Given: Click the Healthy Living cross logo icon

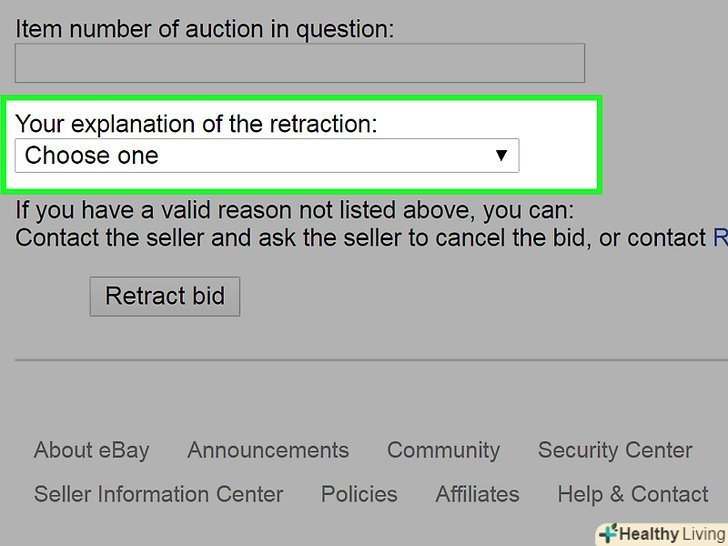Looking at the screenshot, I should point(607,534).
